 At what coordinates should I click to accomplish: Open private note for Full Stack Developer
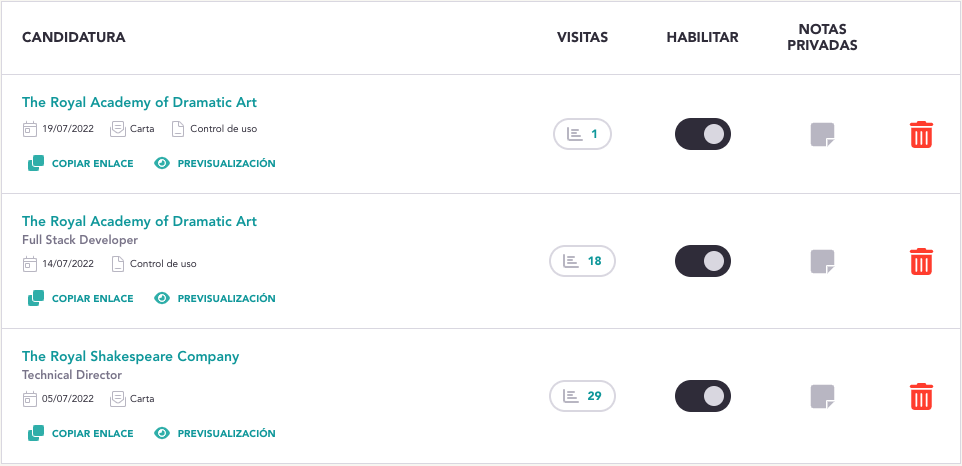pyautogui.click(x=822, y=262)
